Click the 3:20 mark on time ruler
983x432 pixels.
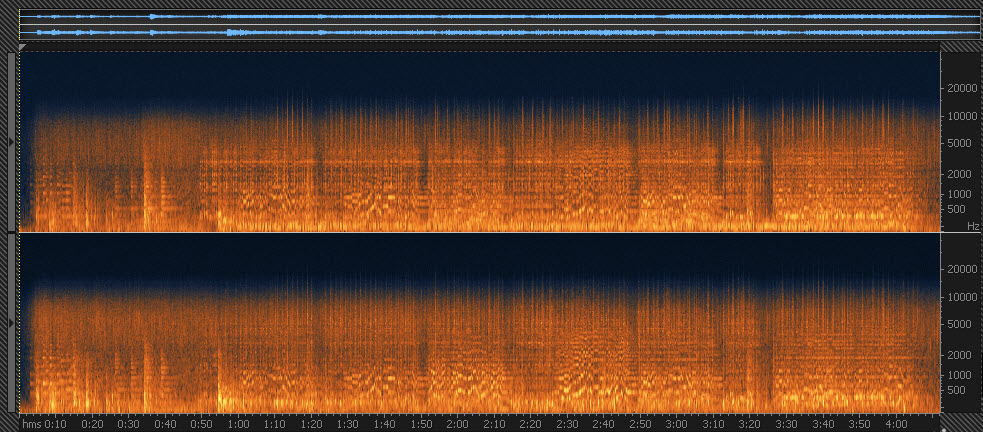[x=750, y=424]
